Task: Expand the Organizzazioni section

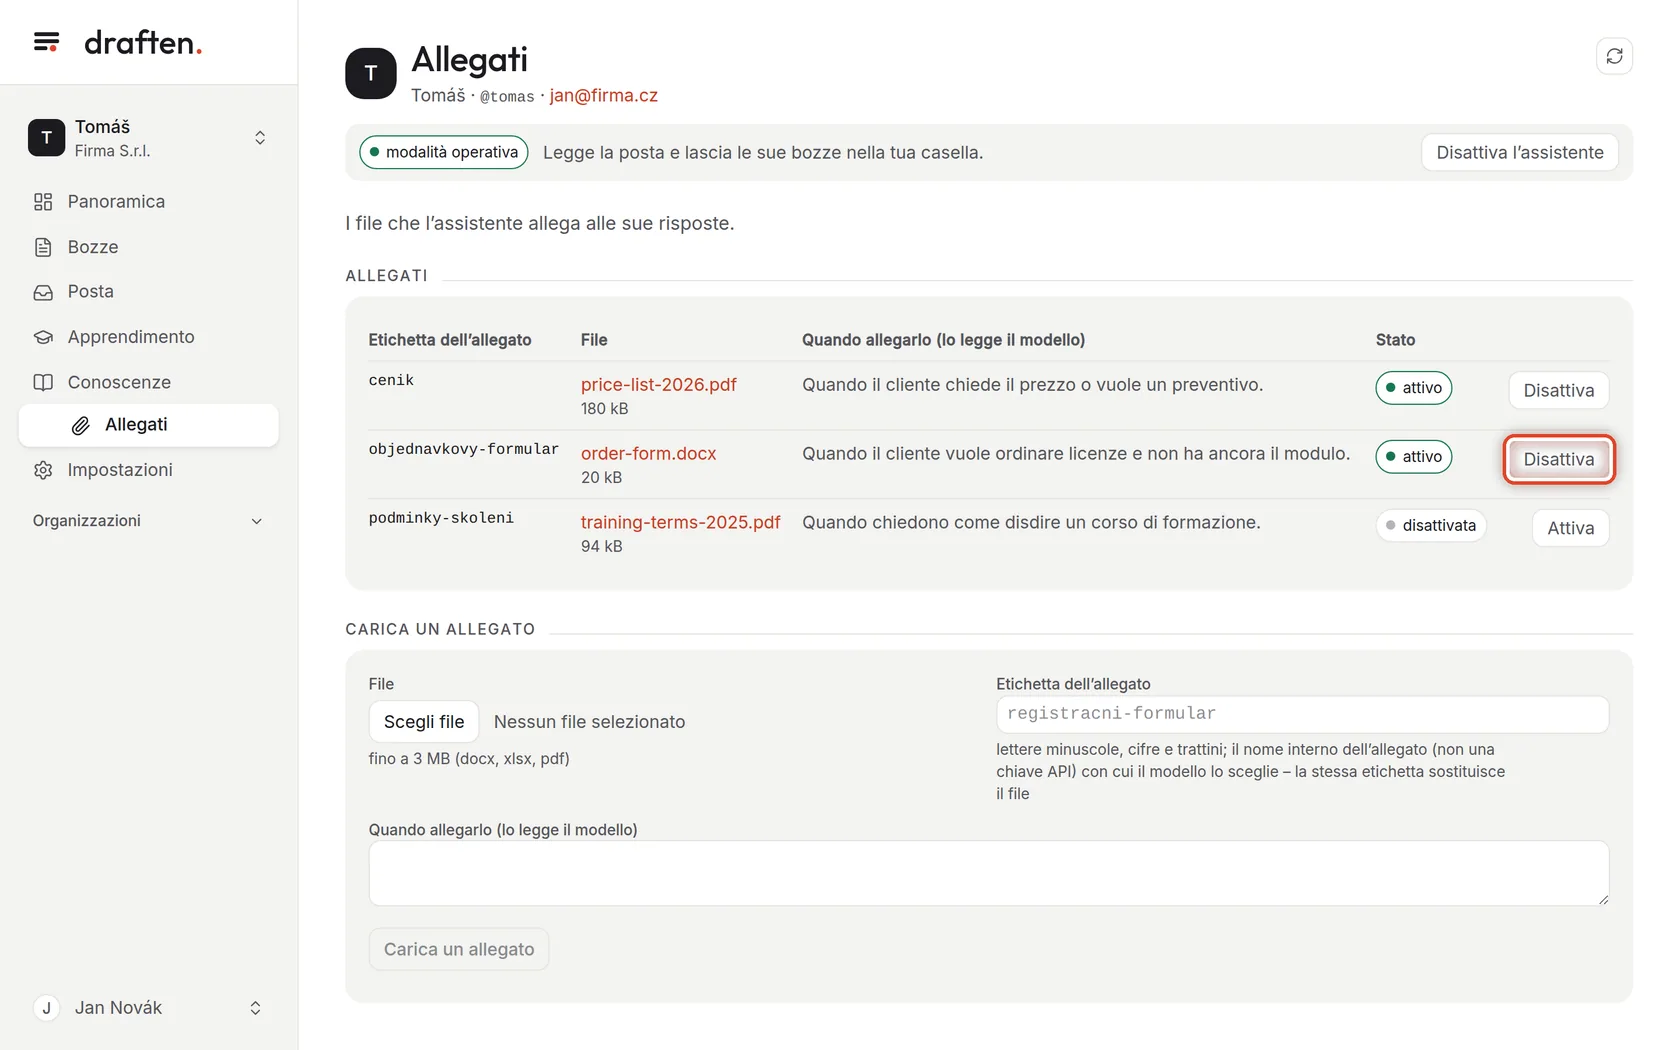Action: 149,521
